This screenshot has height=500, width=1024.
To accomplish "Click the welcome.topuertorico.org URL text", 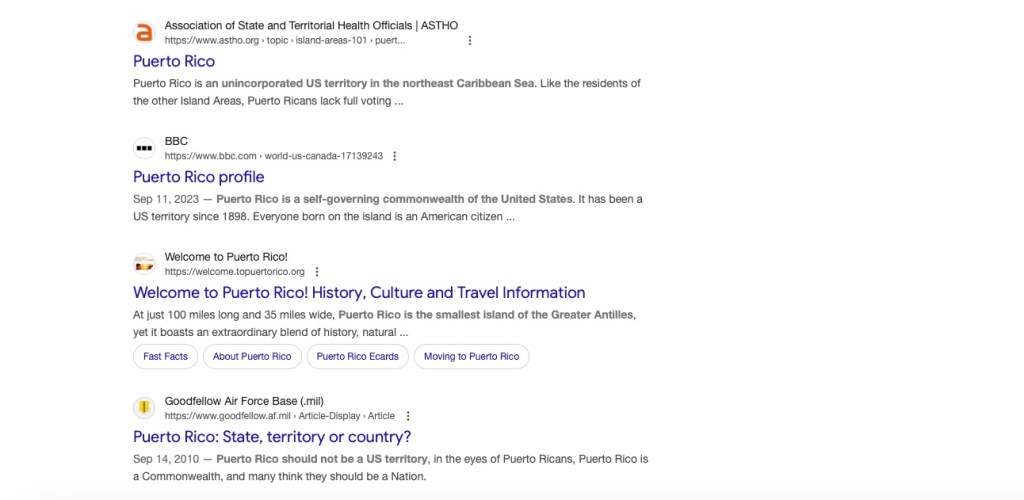I will point(234,272).
